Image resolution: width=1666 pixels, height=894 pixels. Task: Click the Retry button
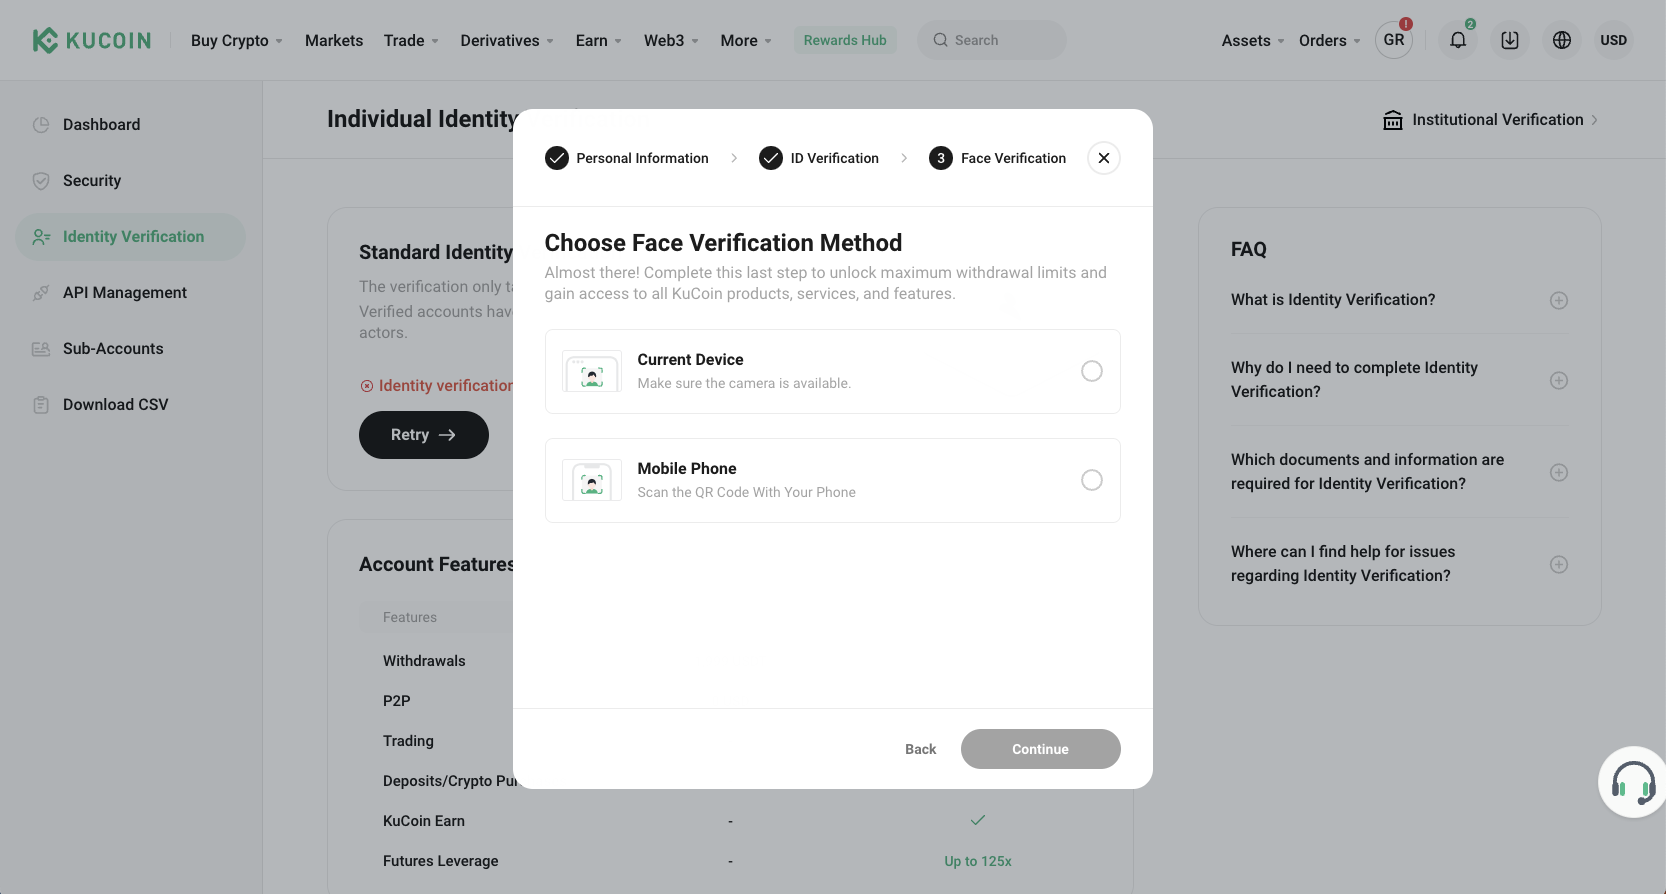(423, 435)
